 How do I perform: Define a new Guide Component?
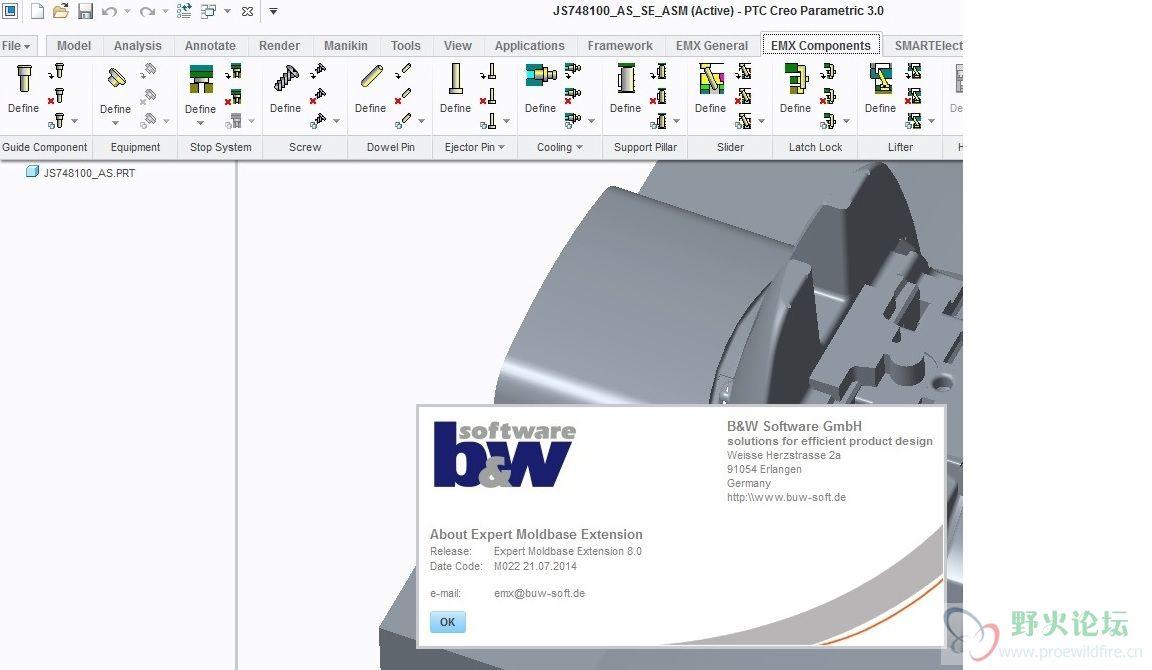coord(24,88)
